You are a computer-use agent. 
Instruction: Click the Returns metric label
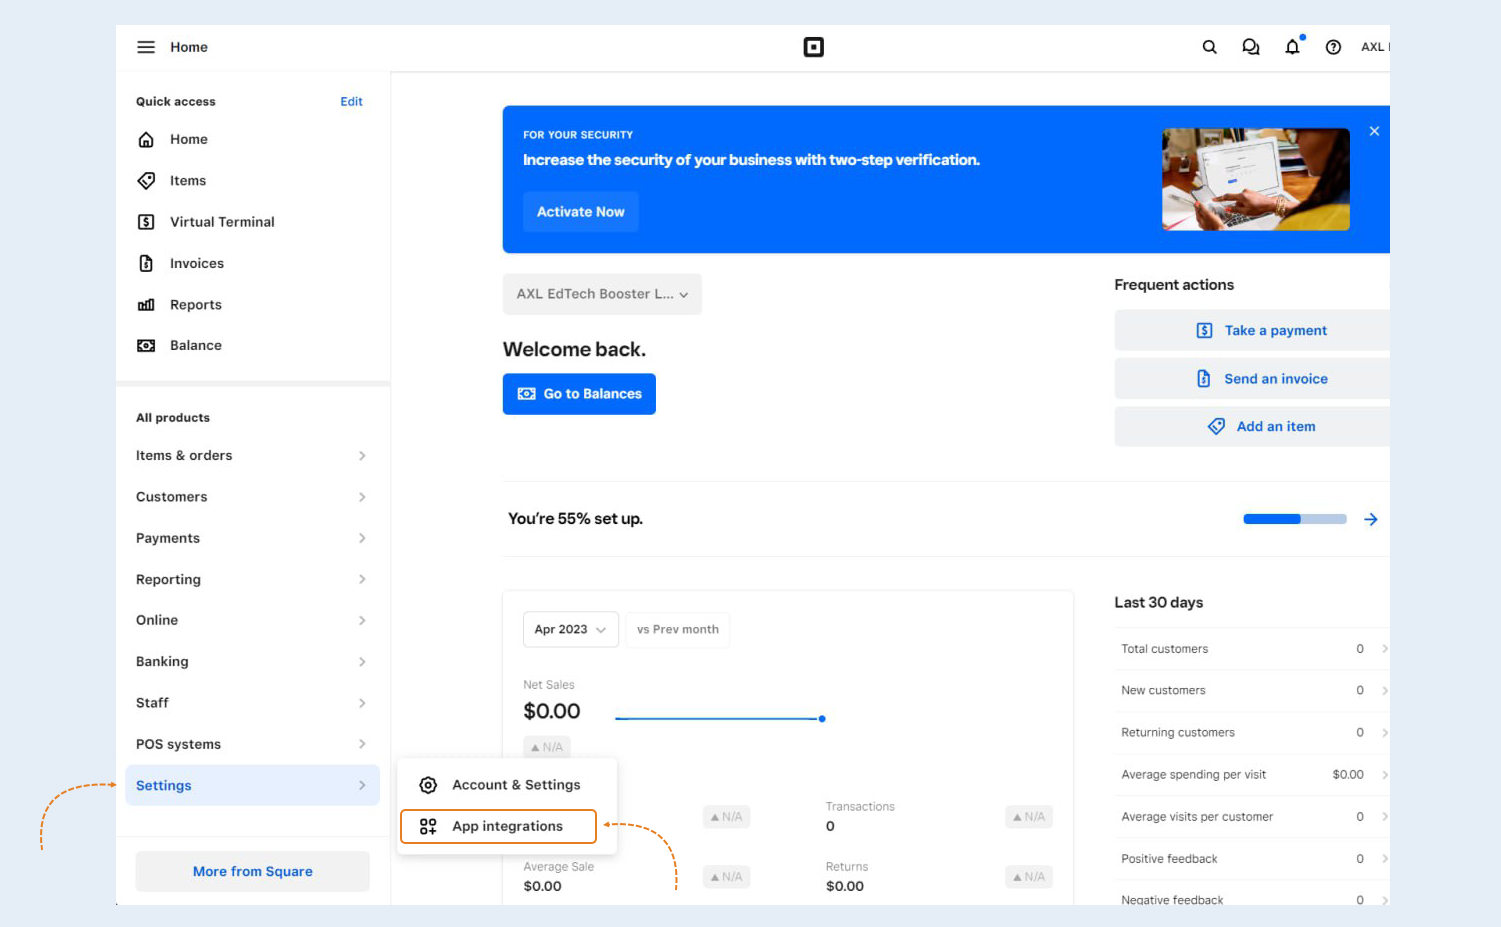point(847,867)
